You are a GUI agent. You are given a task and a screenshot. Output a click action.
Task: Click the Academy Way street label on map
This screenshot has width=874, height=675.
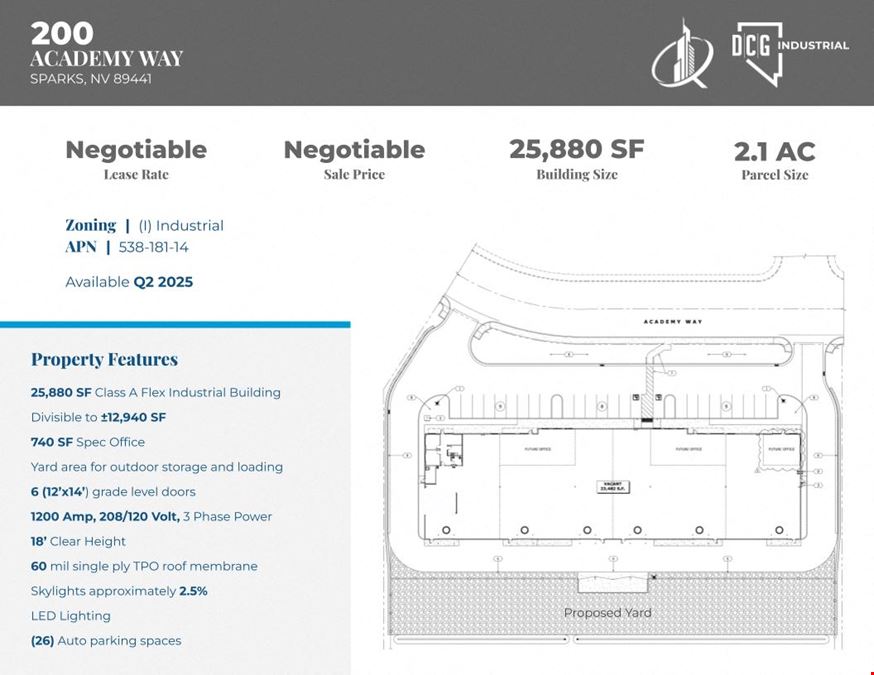click(x=673, y=322)
